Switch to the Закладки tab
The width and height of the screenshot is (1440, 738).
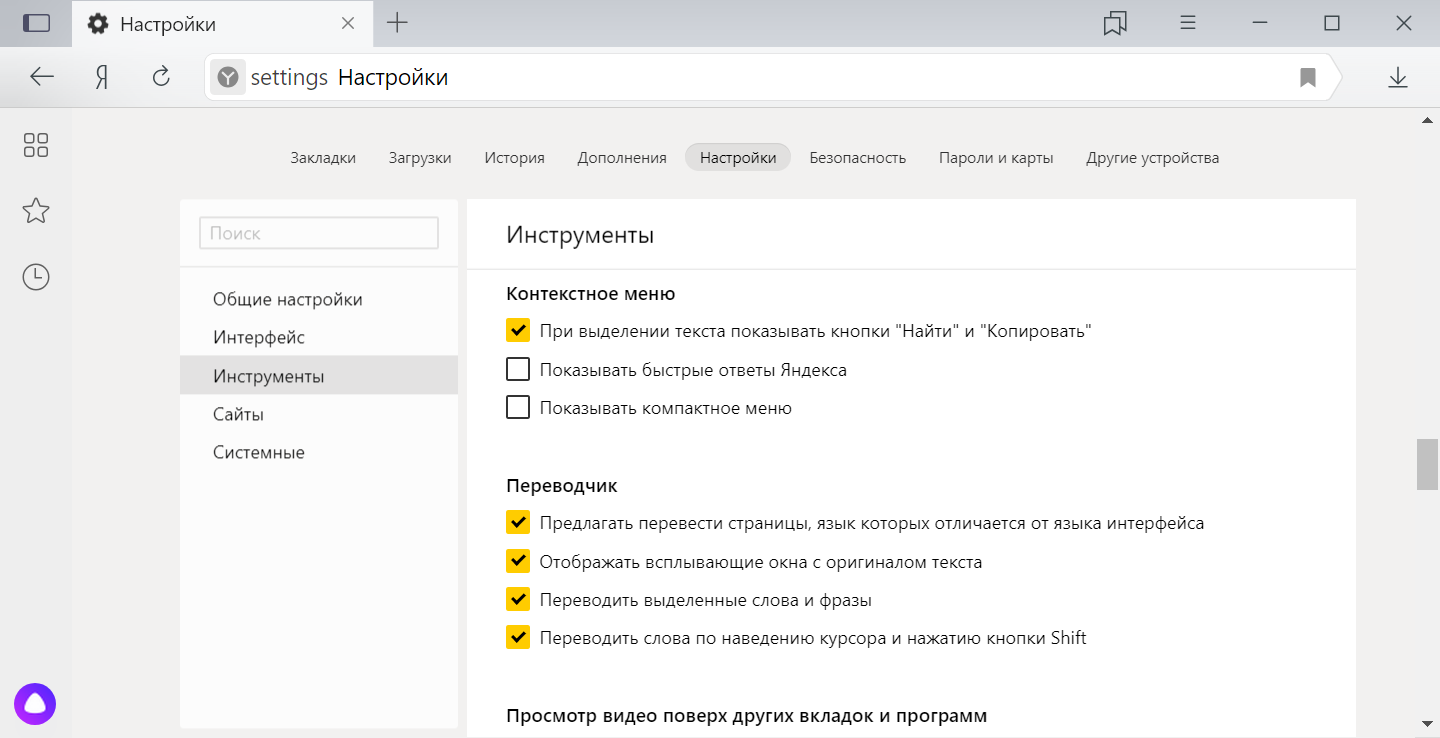click(x=323, y=158)
